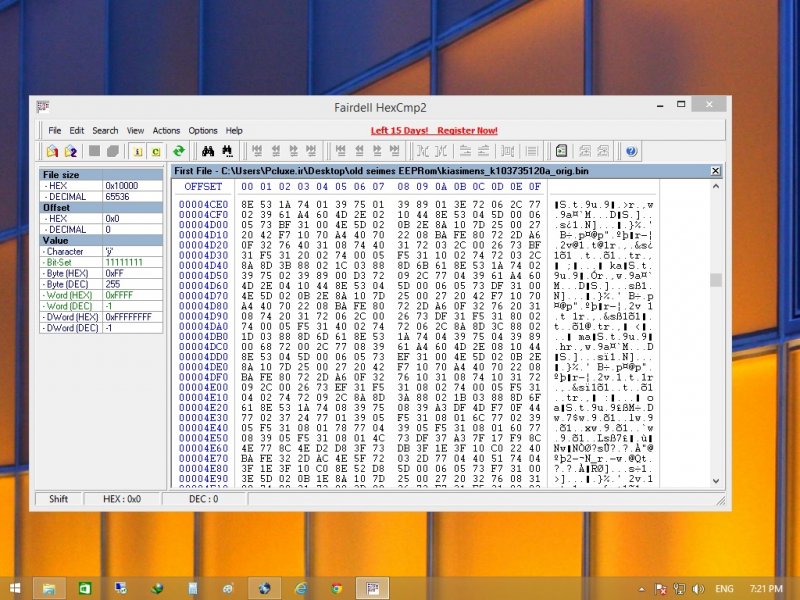This screenshot has height=600, width=800.
Task: Click offset row 00004E00
Action: pyautogui.click(x=203, y=387)
